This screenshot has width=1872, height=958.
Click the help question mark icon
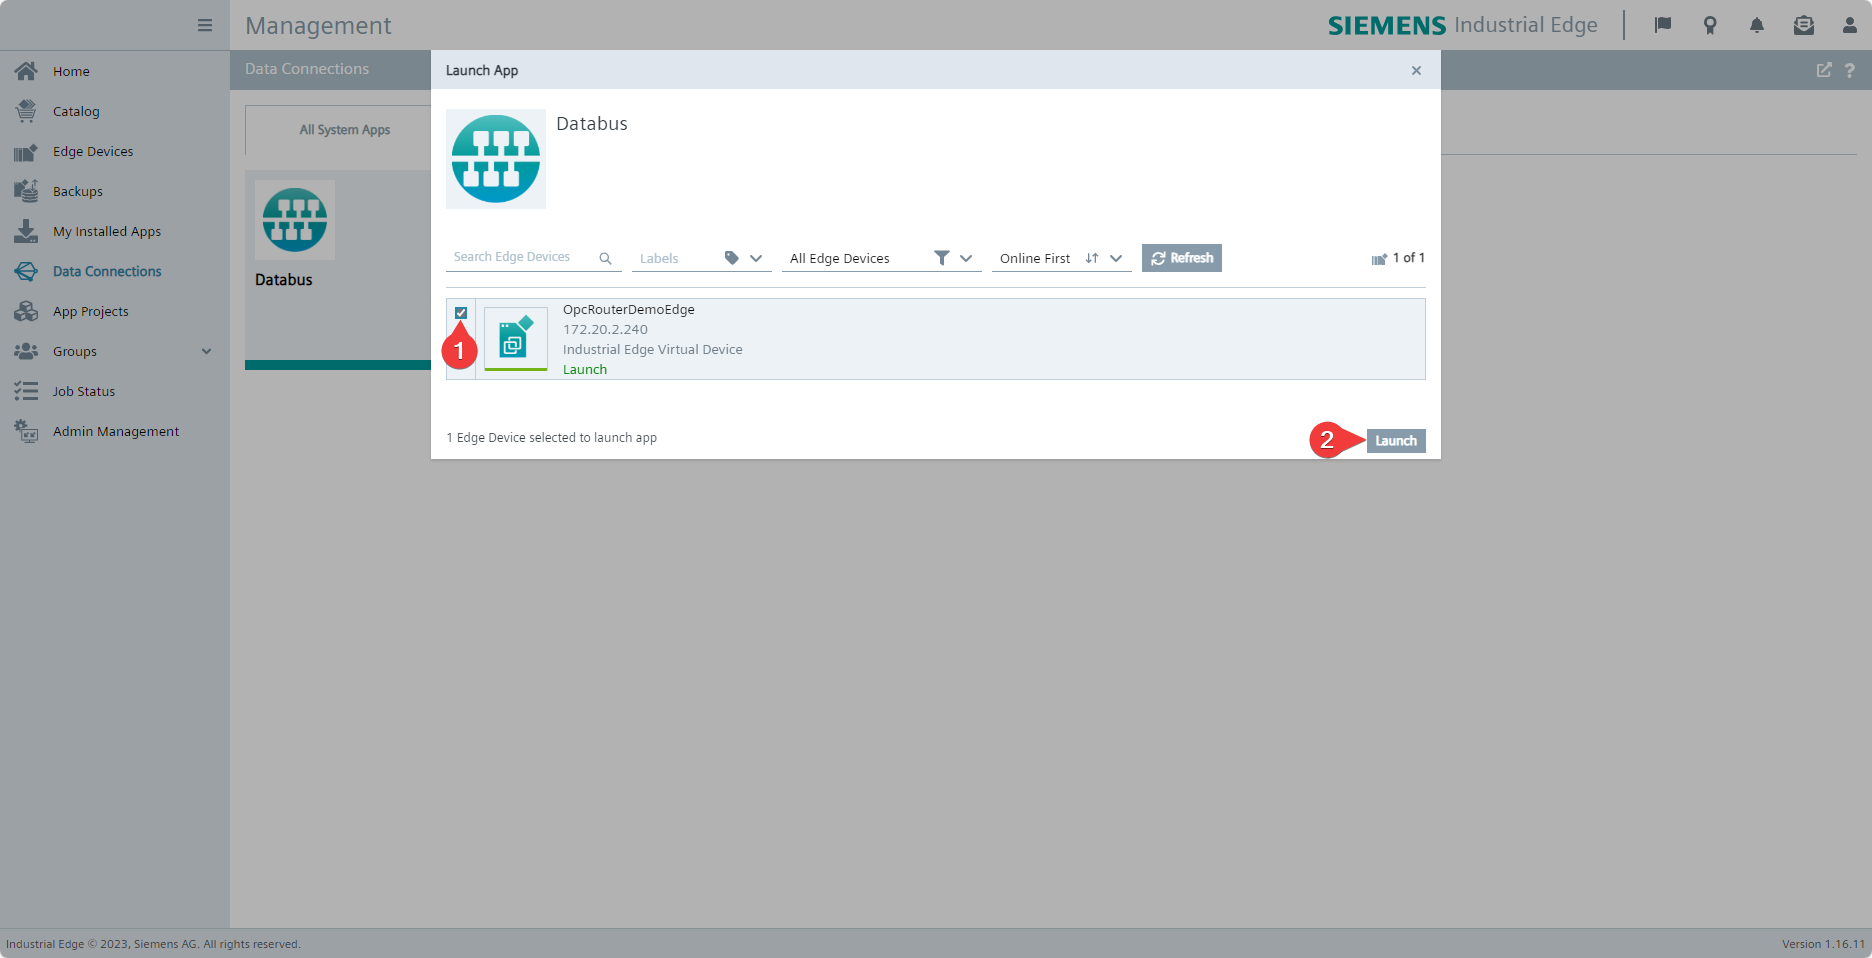point(1849,70)
